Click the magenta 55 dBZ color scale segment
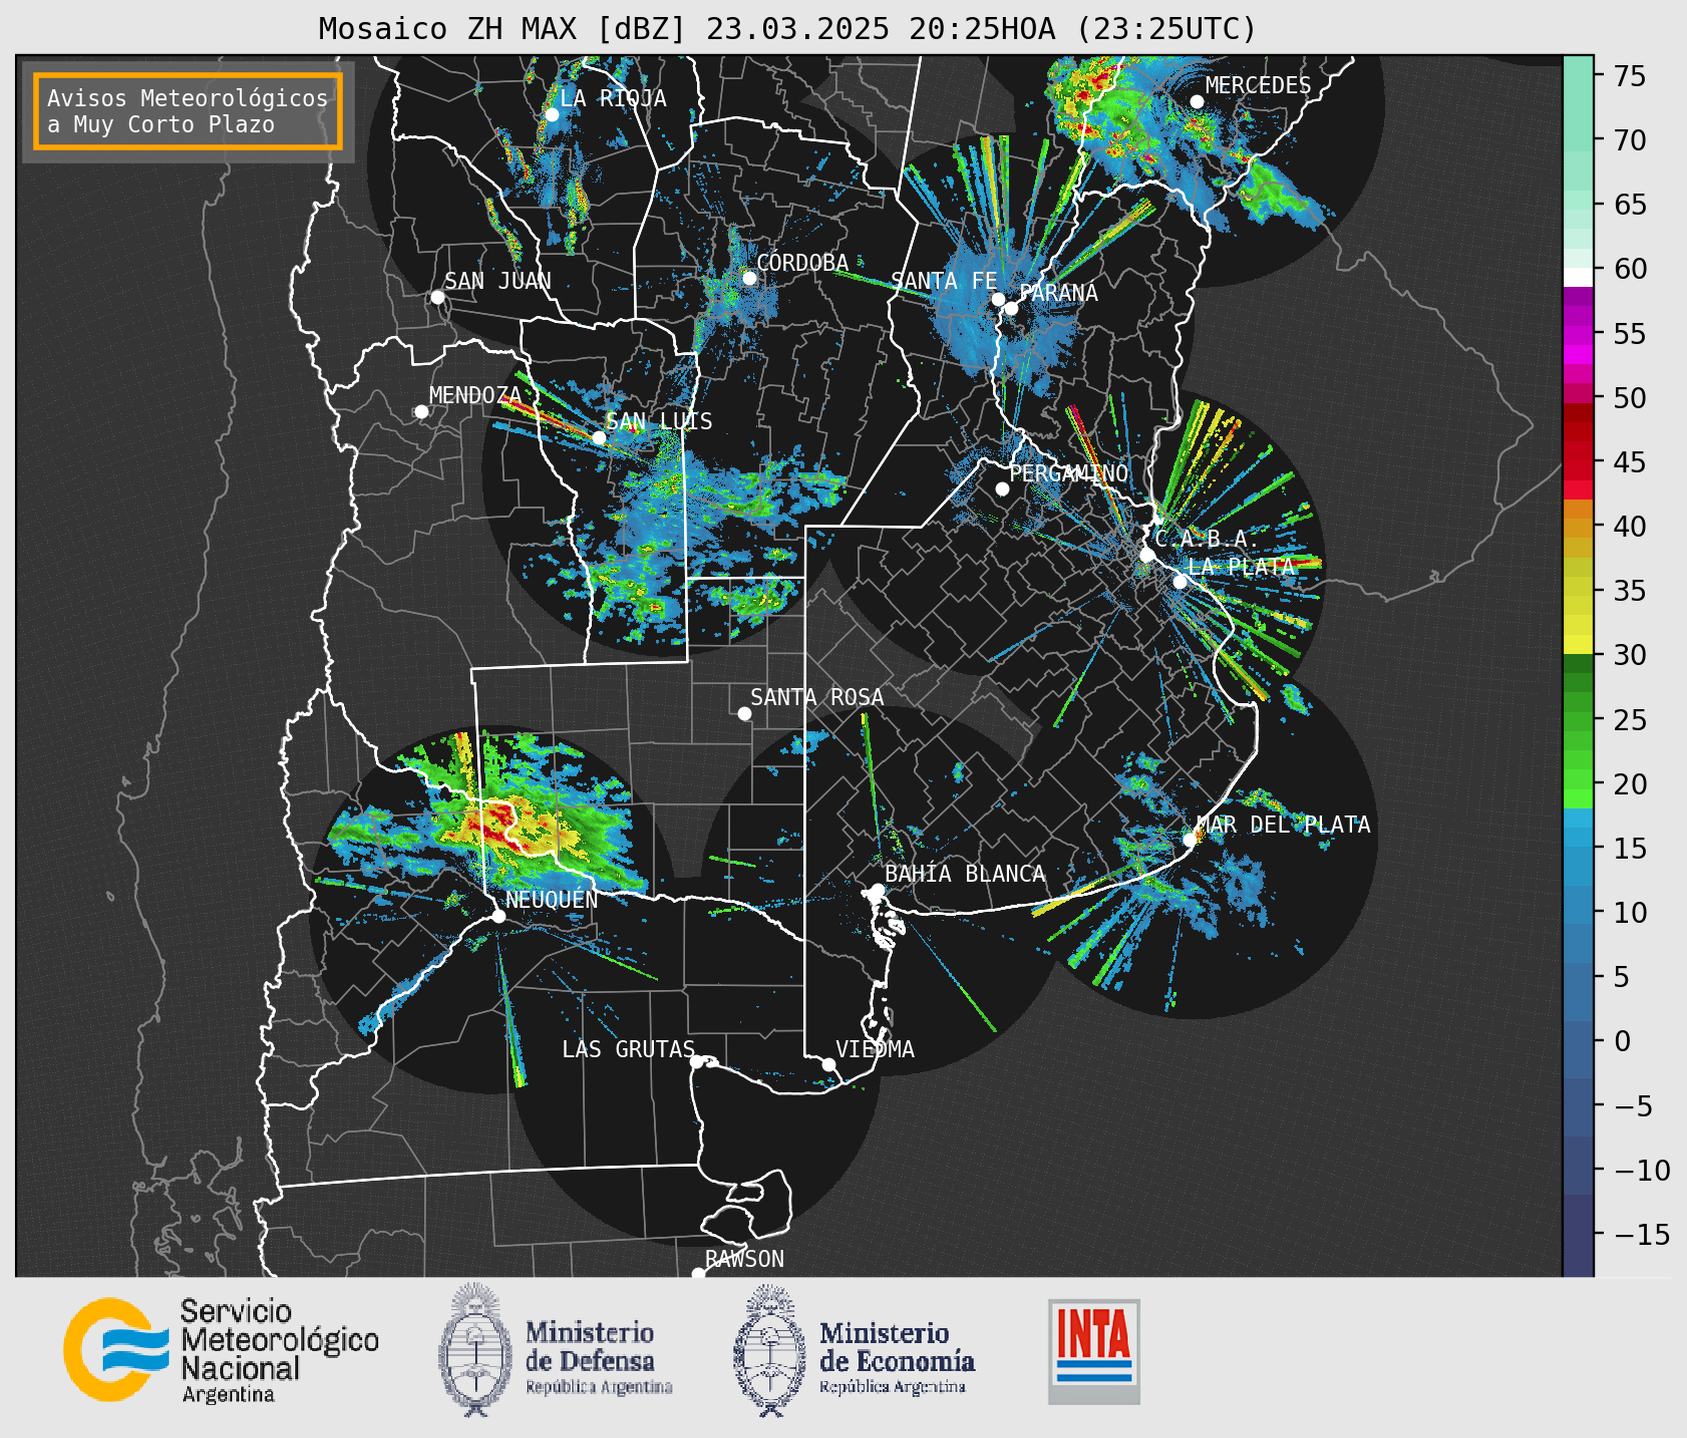Screen dimensions: 1687x1438 coord(1578,333)
